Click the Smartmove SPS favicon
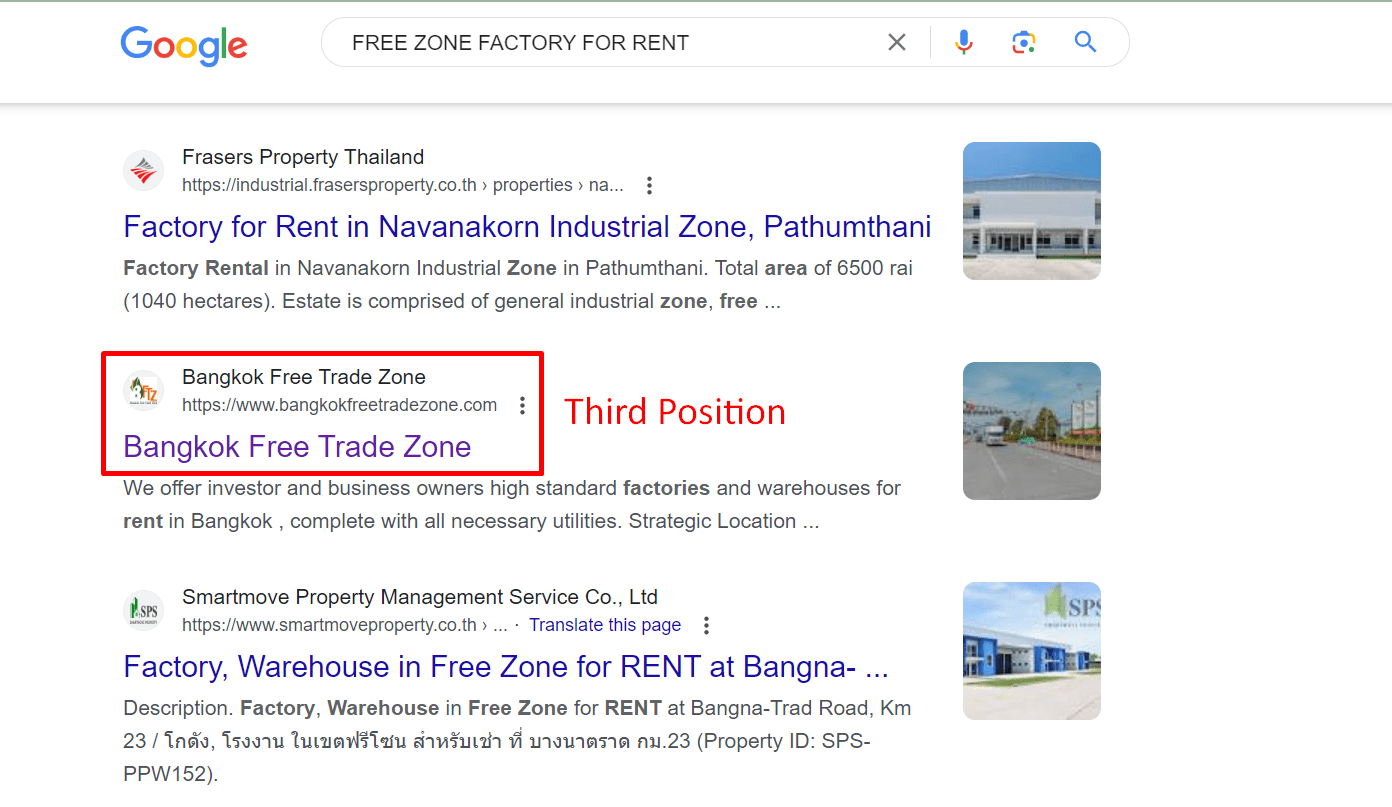This screenshot has width=1392, height=807. pos(144,611)
